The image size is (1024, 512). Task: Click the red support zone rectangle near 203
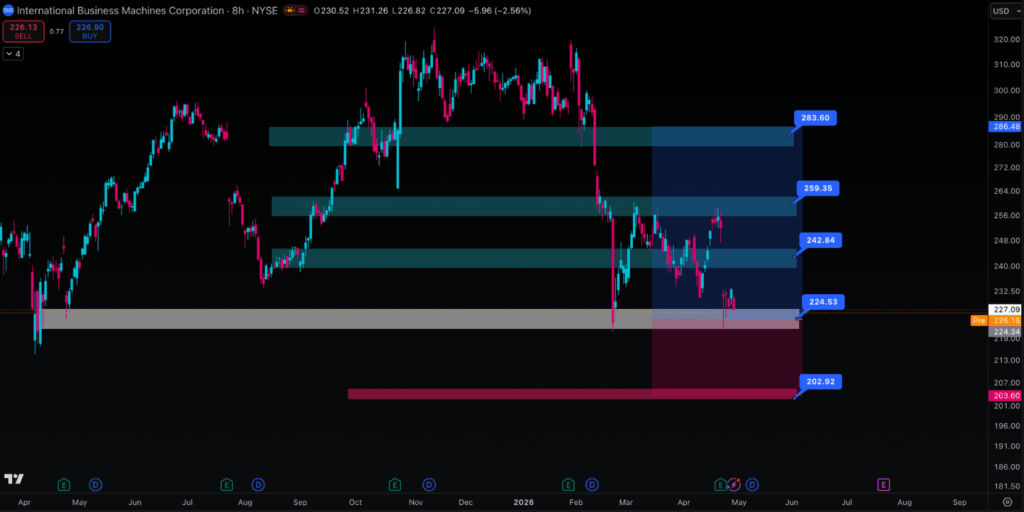point(500,394)
